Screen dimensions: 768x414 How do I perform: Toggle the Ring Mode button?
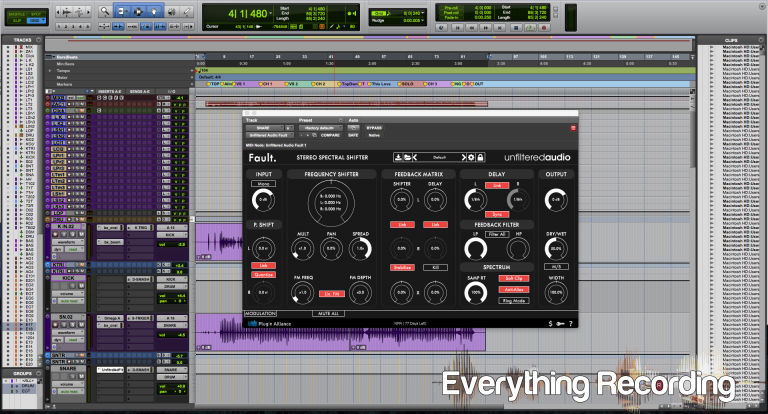tap(514, 301)
